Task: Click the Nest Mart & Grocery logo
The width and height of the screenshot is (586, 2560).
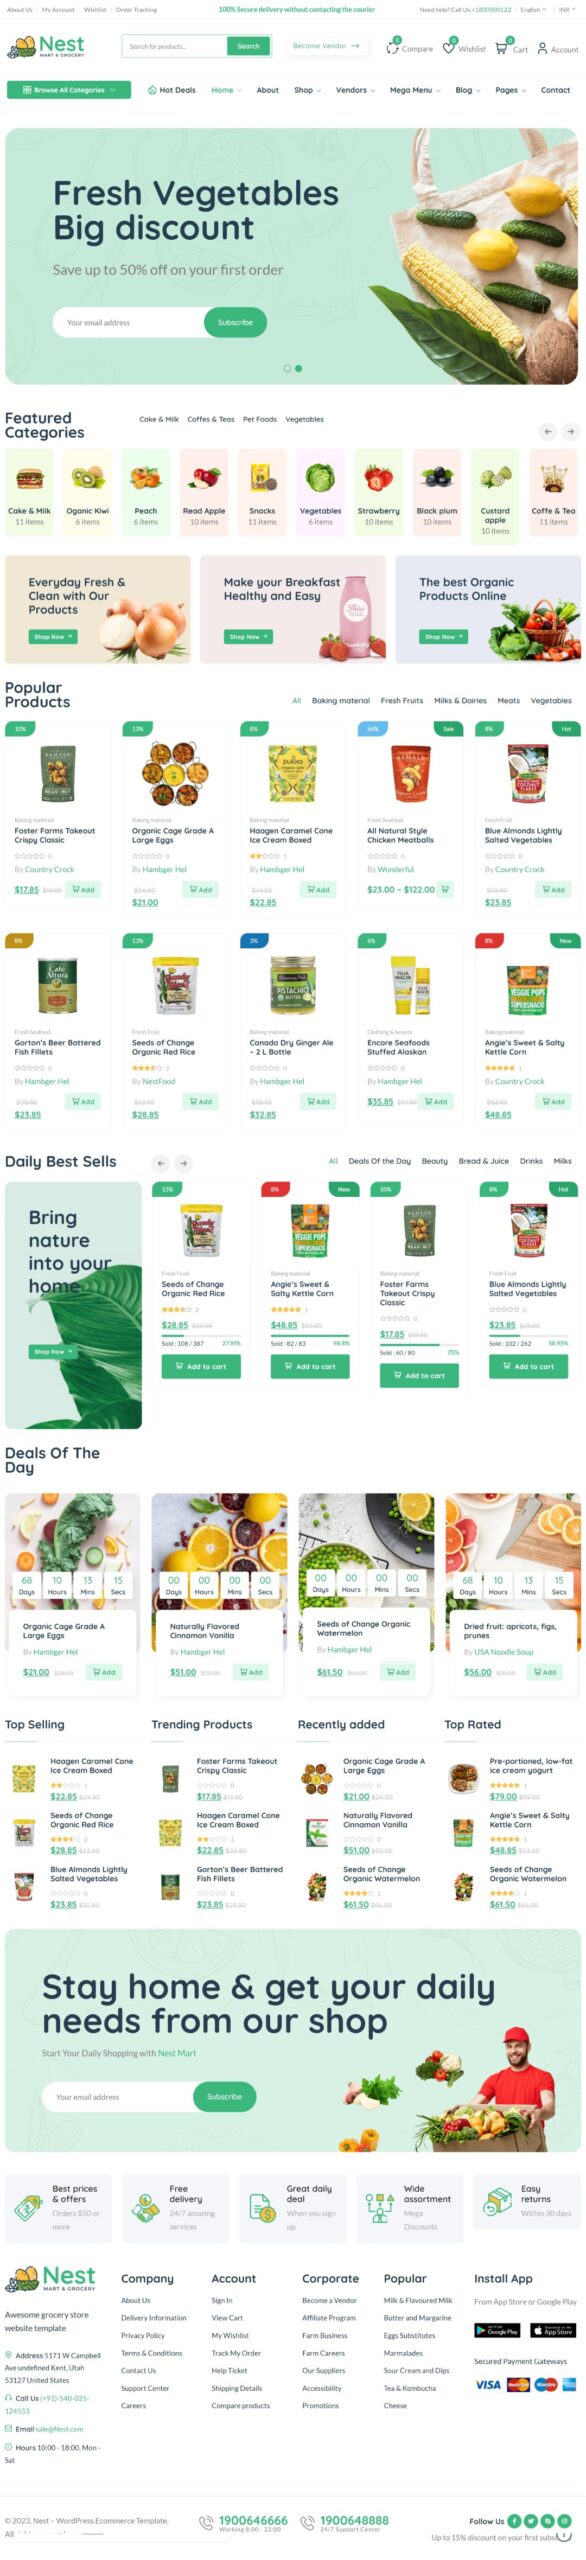Action: (x=46, y=46)
